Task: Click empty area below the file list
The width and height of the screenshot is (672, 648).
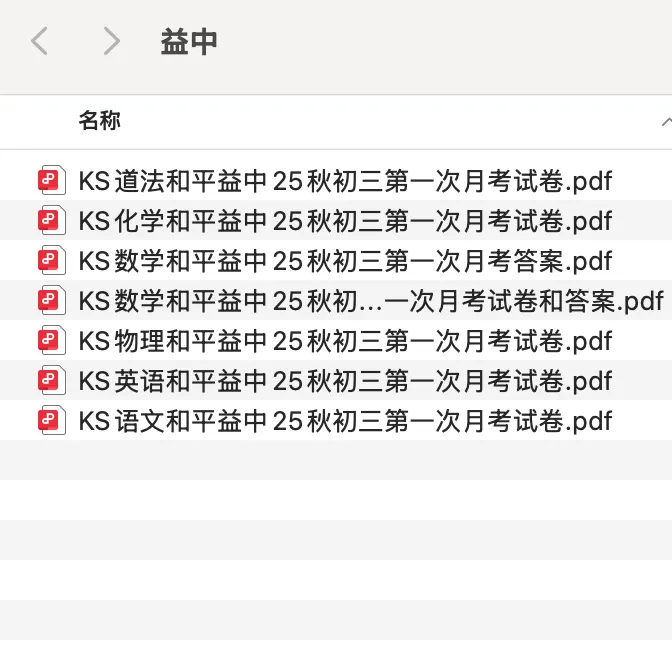Action: (x=336, y=540)
